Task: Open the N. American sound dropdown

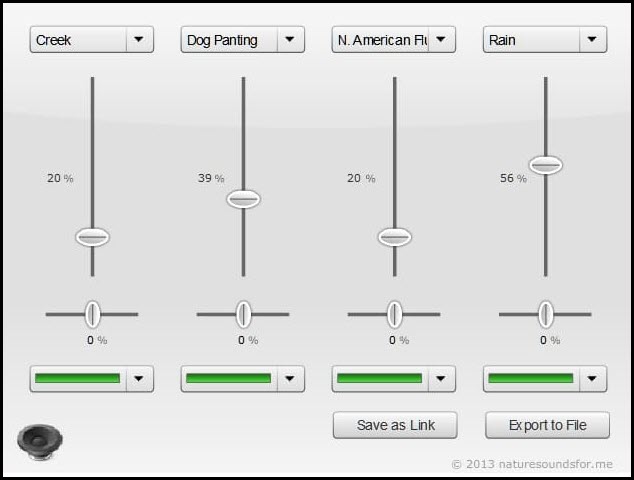Action: (x=393, y=40)
